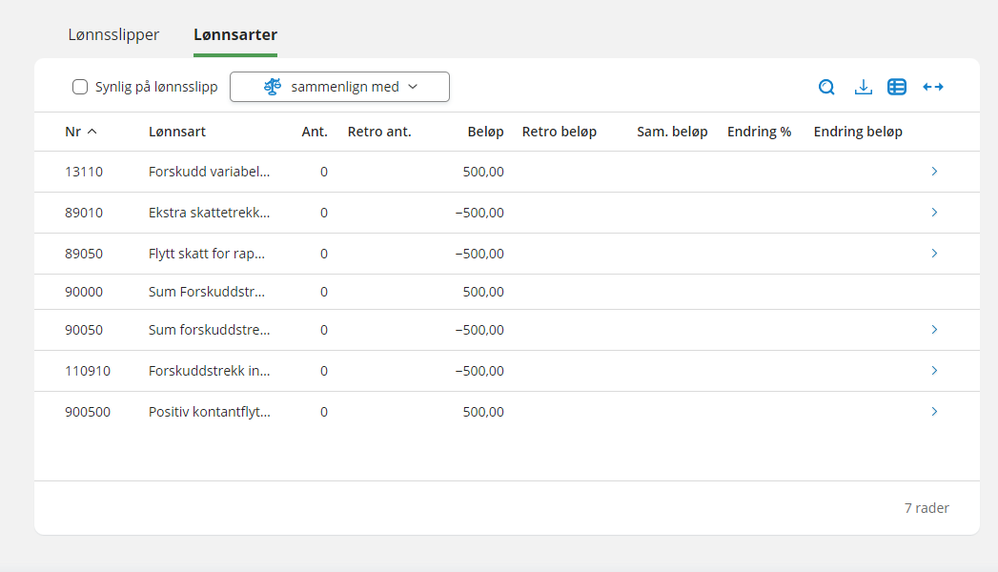Sort by the Endring % column header

click(759, 132)
